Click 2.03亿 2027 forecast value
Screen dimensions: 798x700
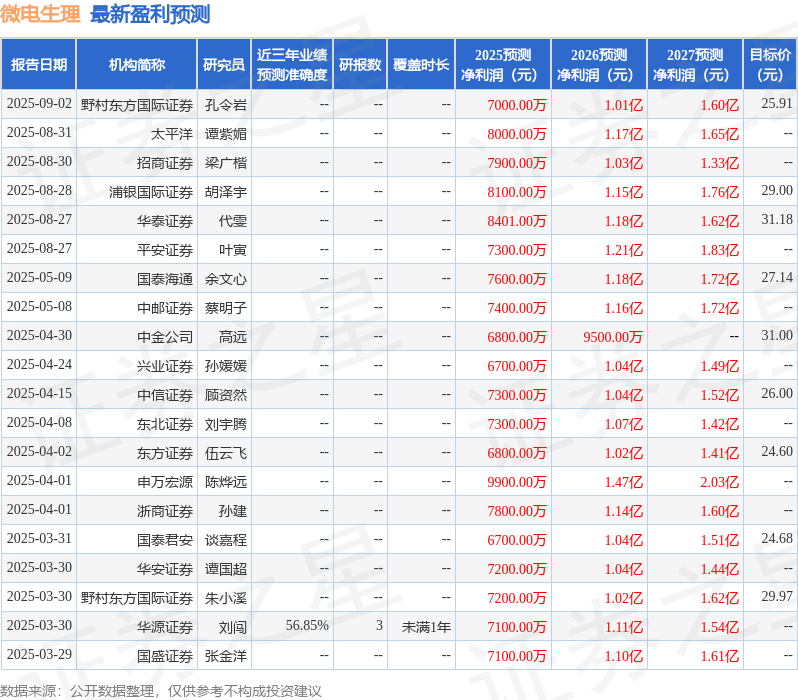click(x=720, y=483)
